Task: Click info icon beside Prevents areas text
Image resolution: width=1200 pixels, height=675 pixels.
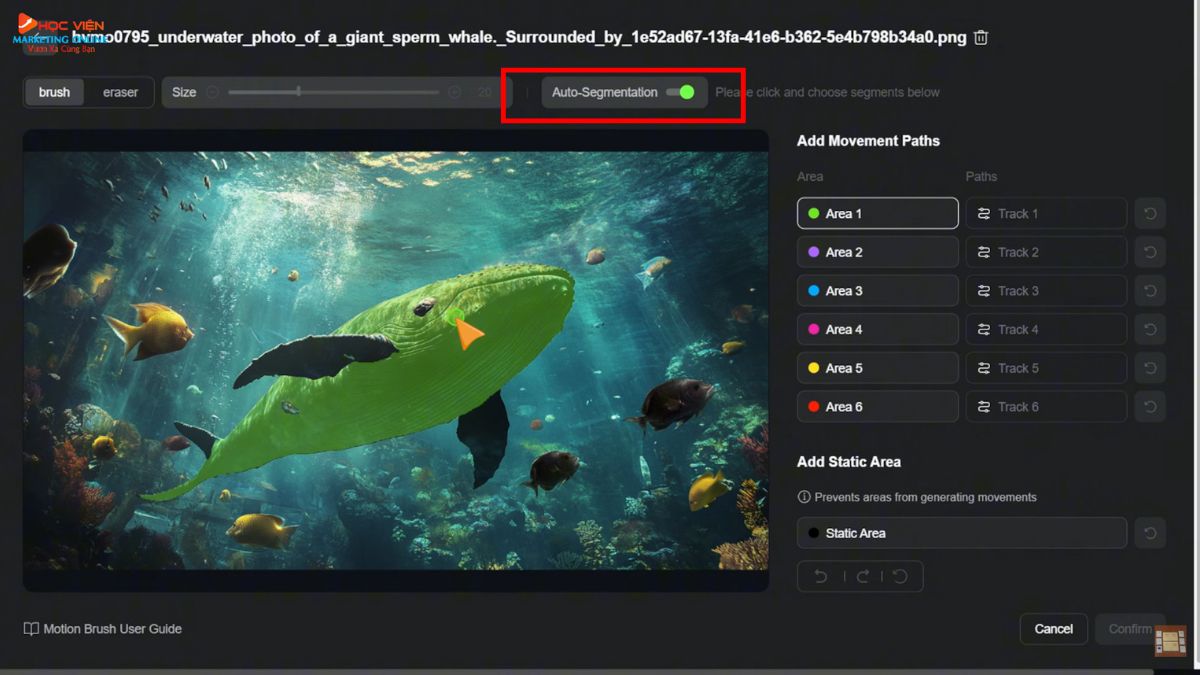Action: point(804,497)
